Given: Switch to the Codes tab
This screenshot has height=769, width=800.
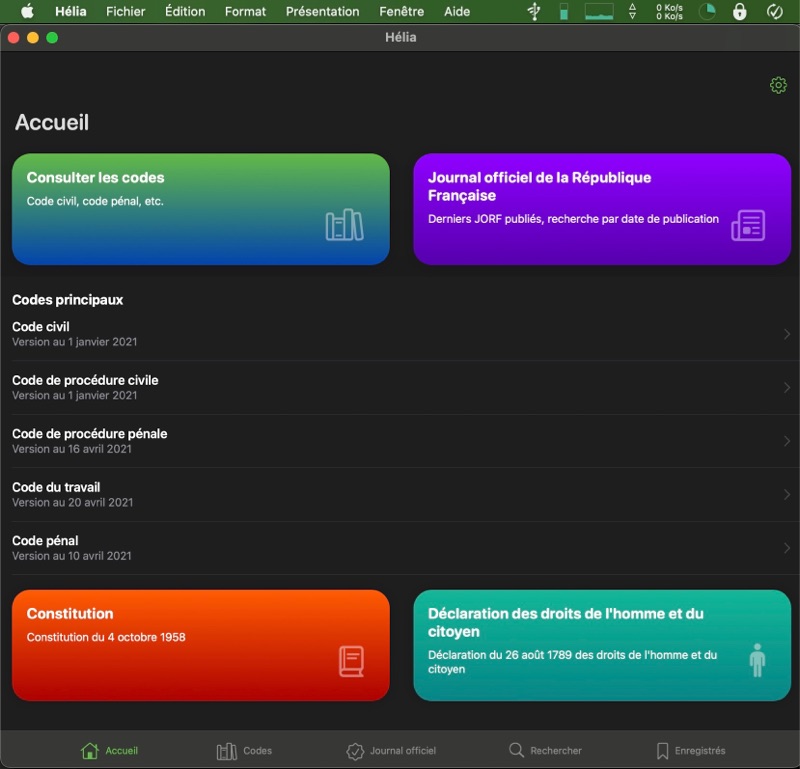Looking at the screenshot, I should pyautogui.click(x=244, y=750).
